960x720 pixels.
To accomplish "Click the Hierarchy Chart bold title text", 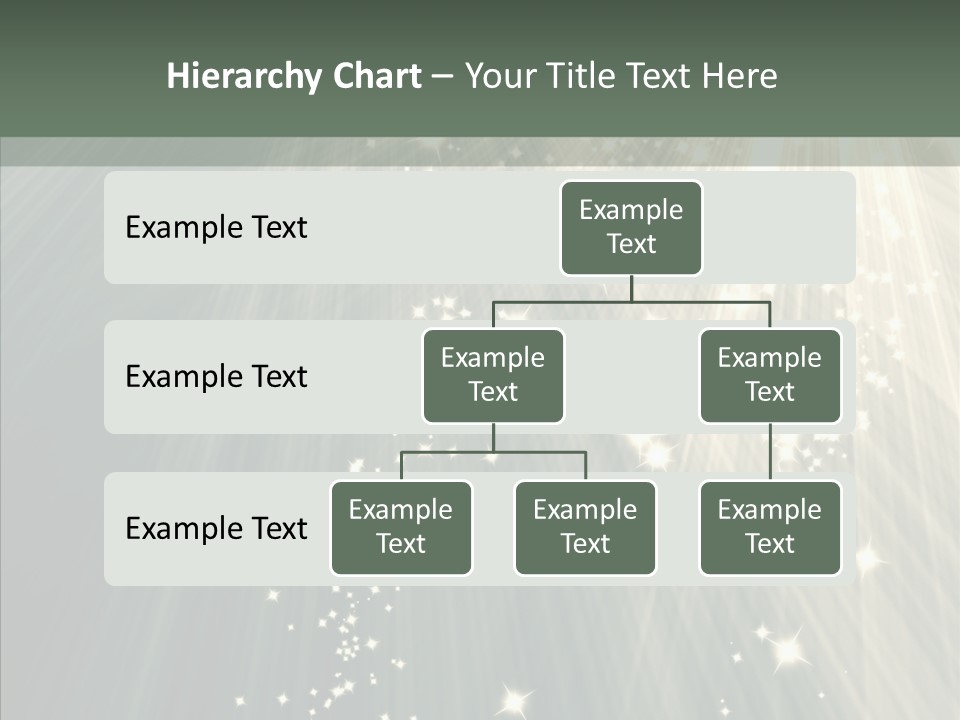I will coord(295,75).
